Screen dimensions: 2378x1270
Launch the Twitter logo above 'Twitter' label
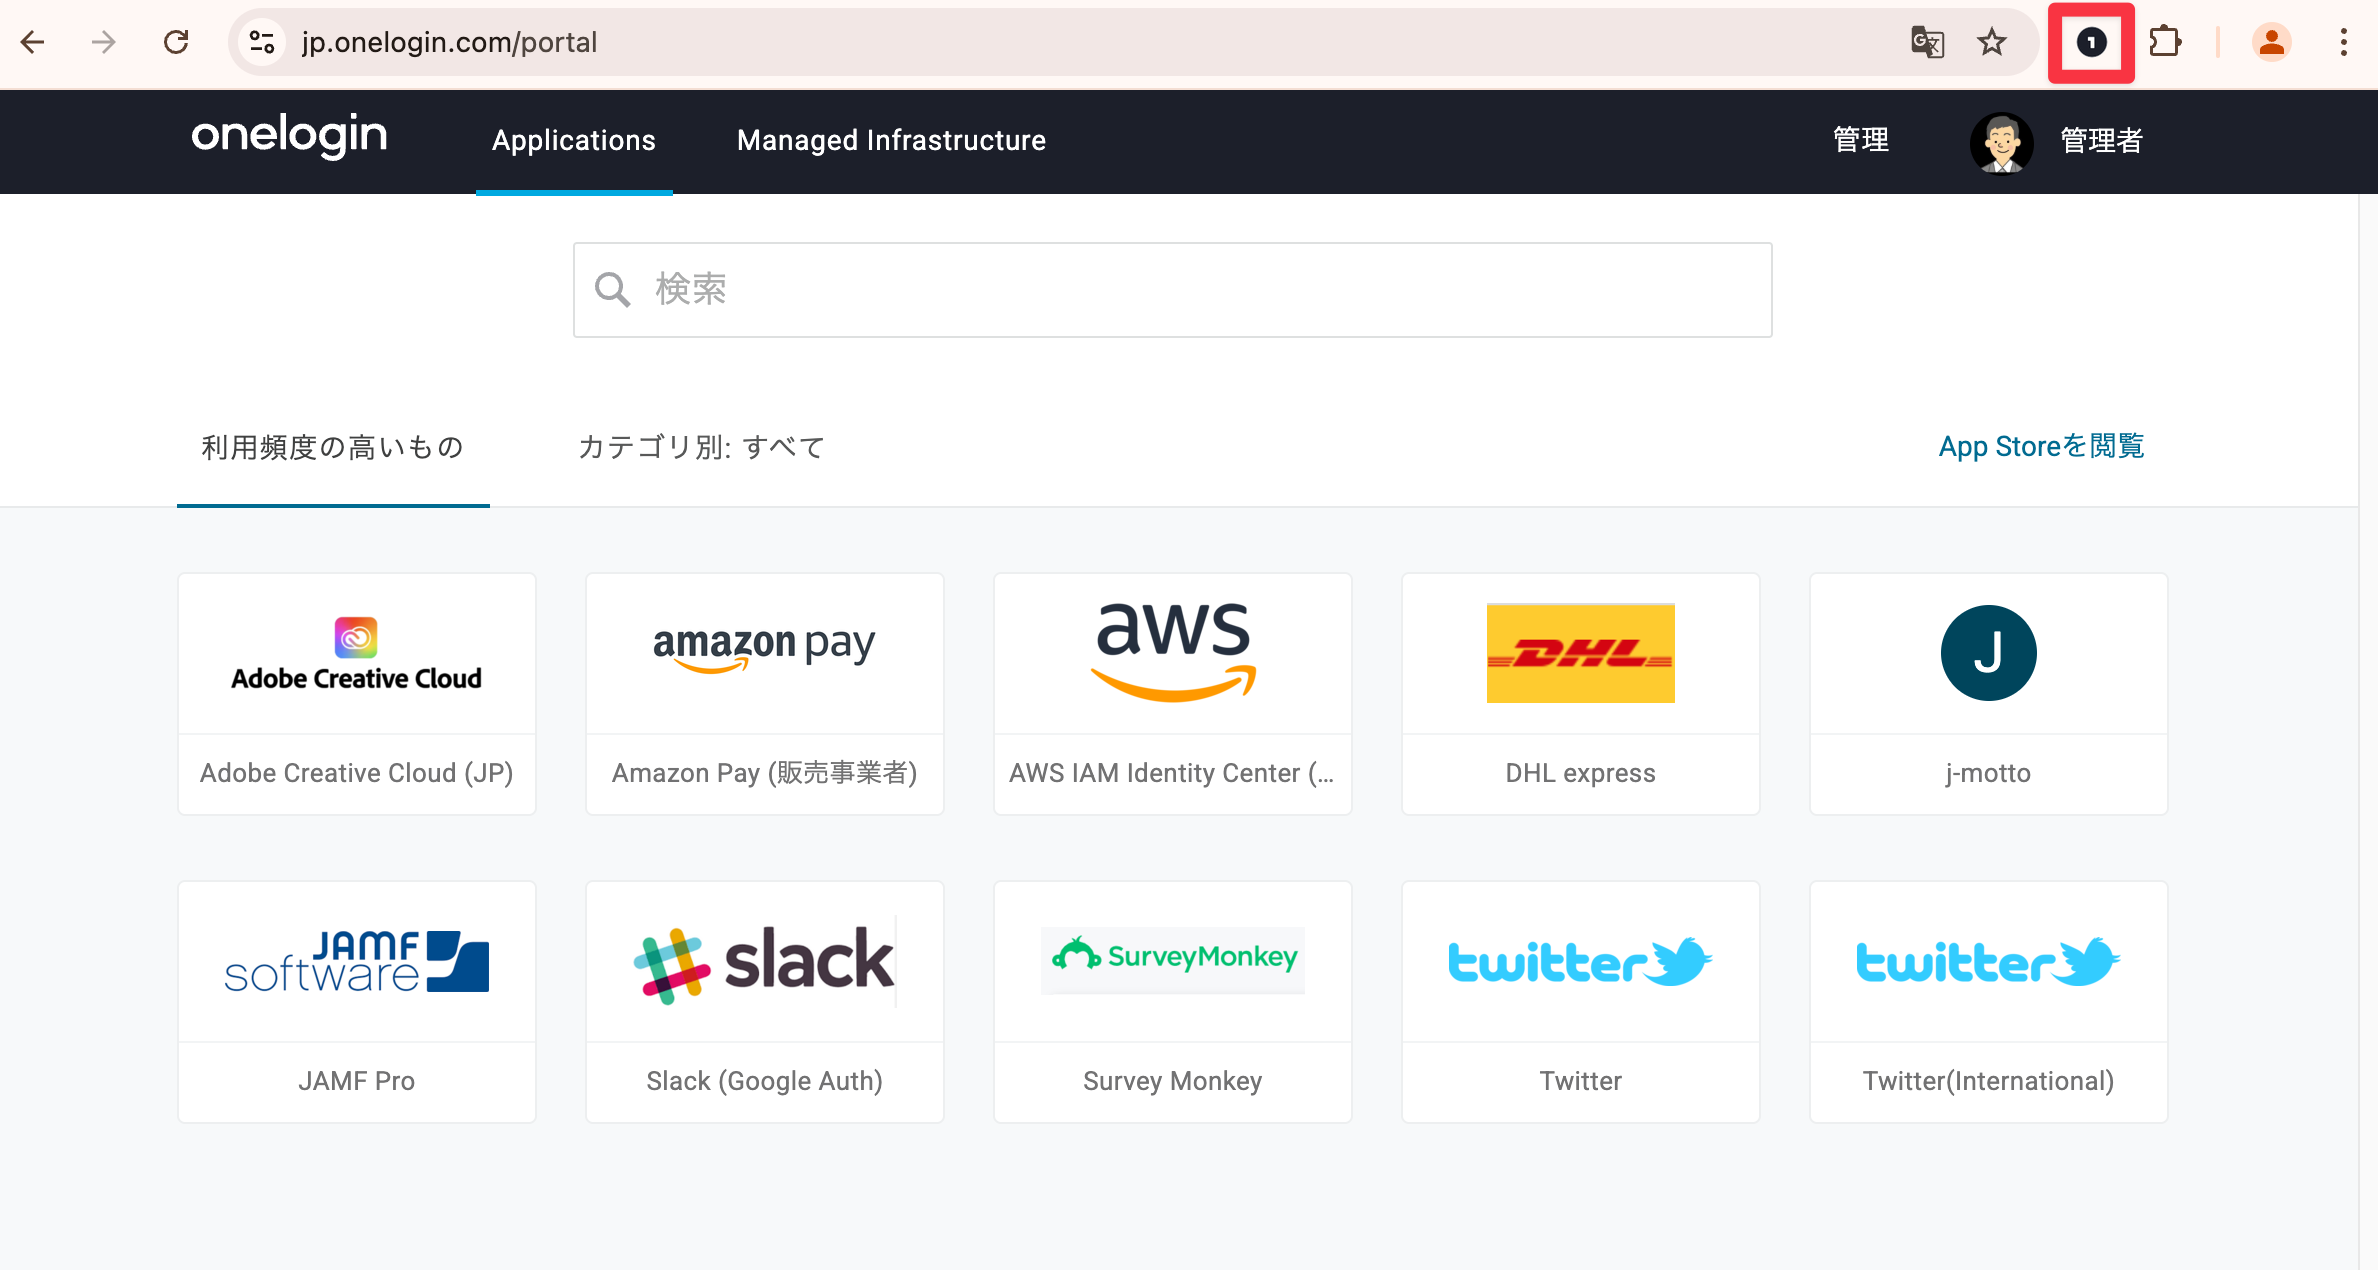[1581, 962]
